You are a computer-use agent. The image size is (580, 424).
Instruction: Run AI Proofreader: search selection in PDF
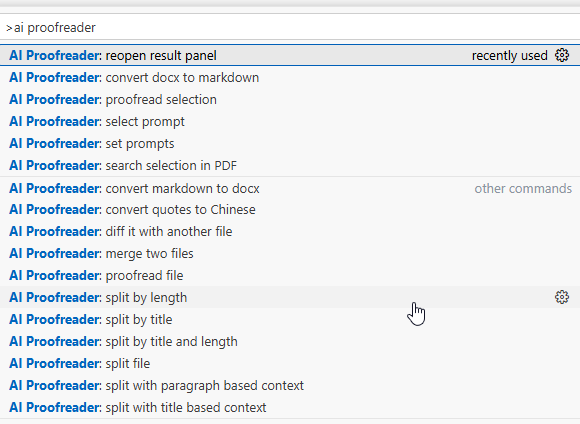(x=290, y=165)
